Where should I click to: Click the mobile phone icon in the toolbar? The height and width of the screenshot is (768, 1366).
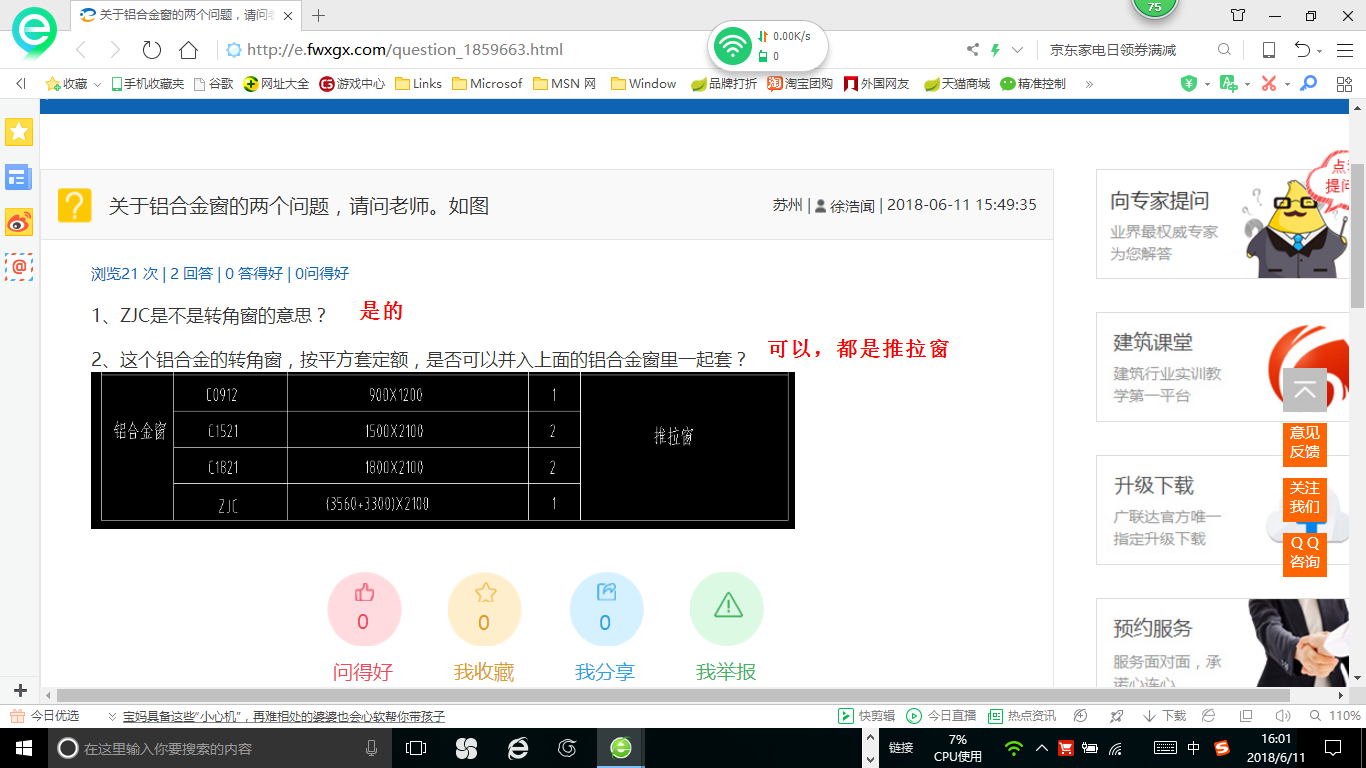1268,50
